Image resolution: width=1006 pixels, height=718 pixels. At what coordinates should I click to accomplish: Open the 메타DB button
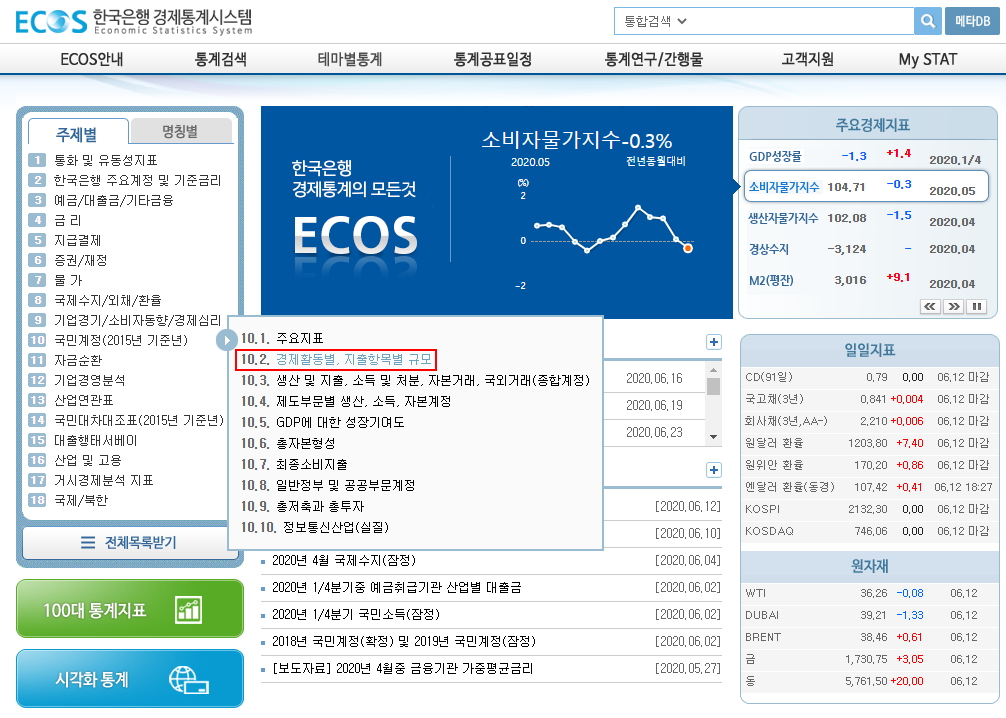pyautogui.click(x=972, y=21)
